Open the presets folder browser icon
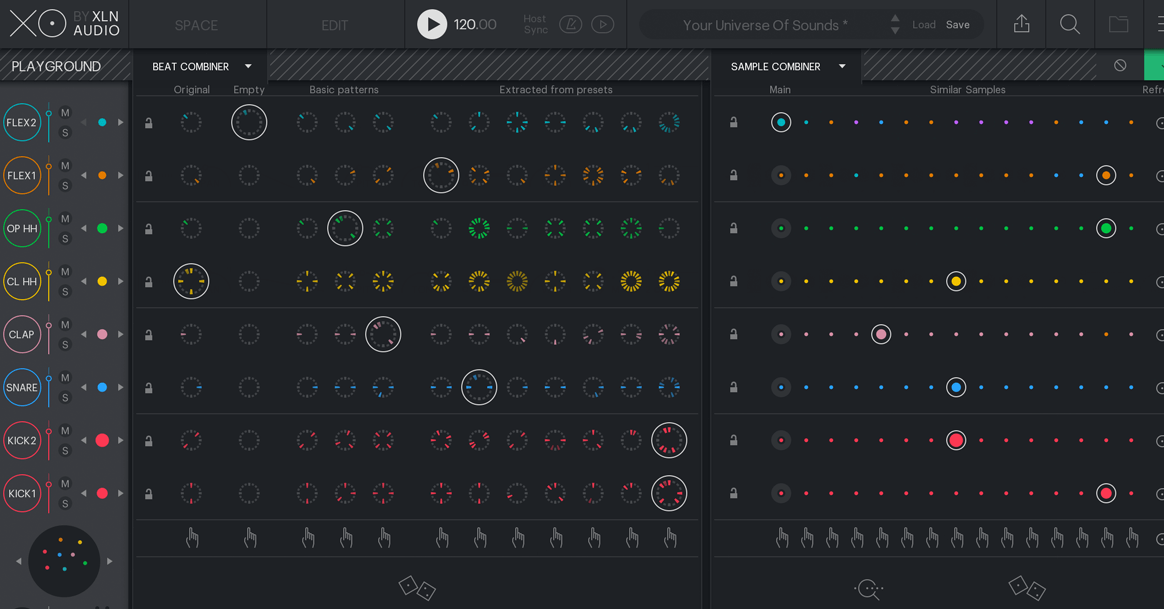Viewport: 1164px width, 609px height. [1119, 22]
